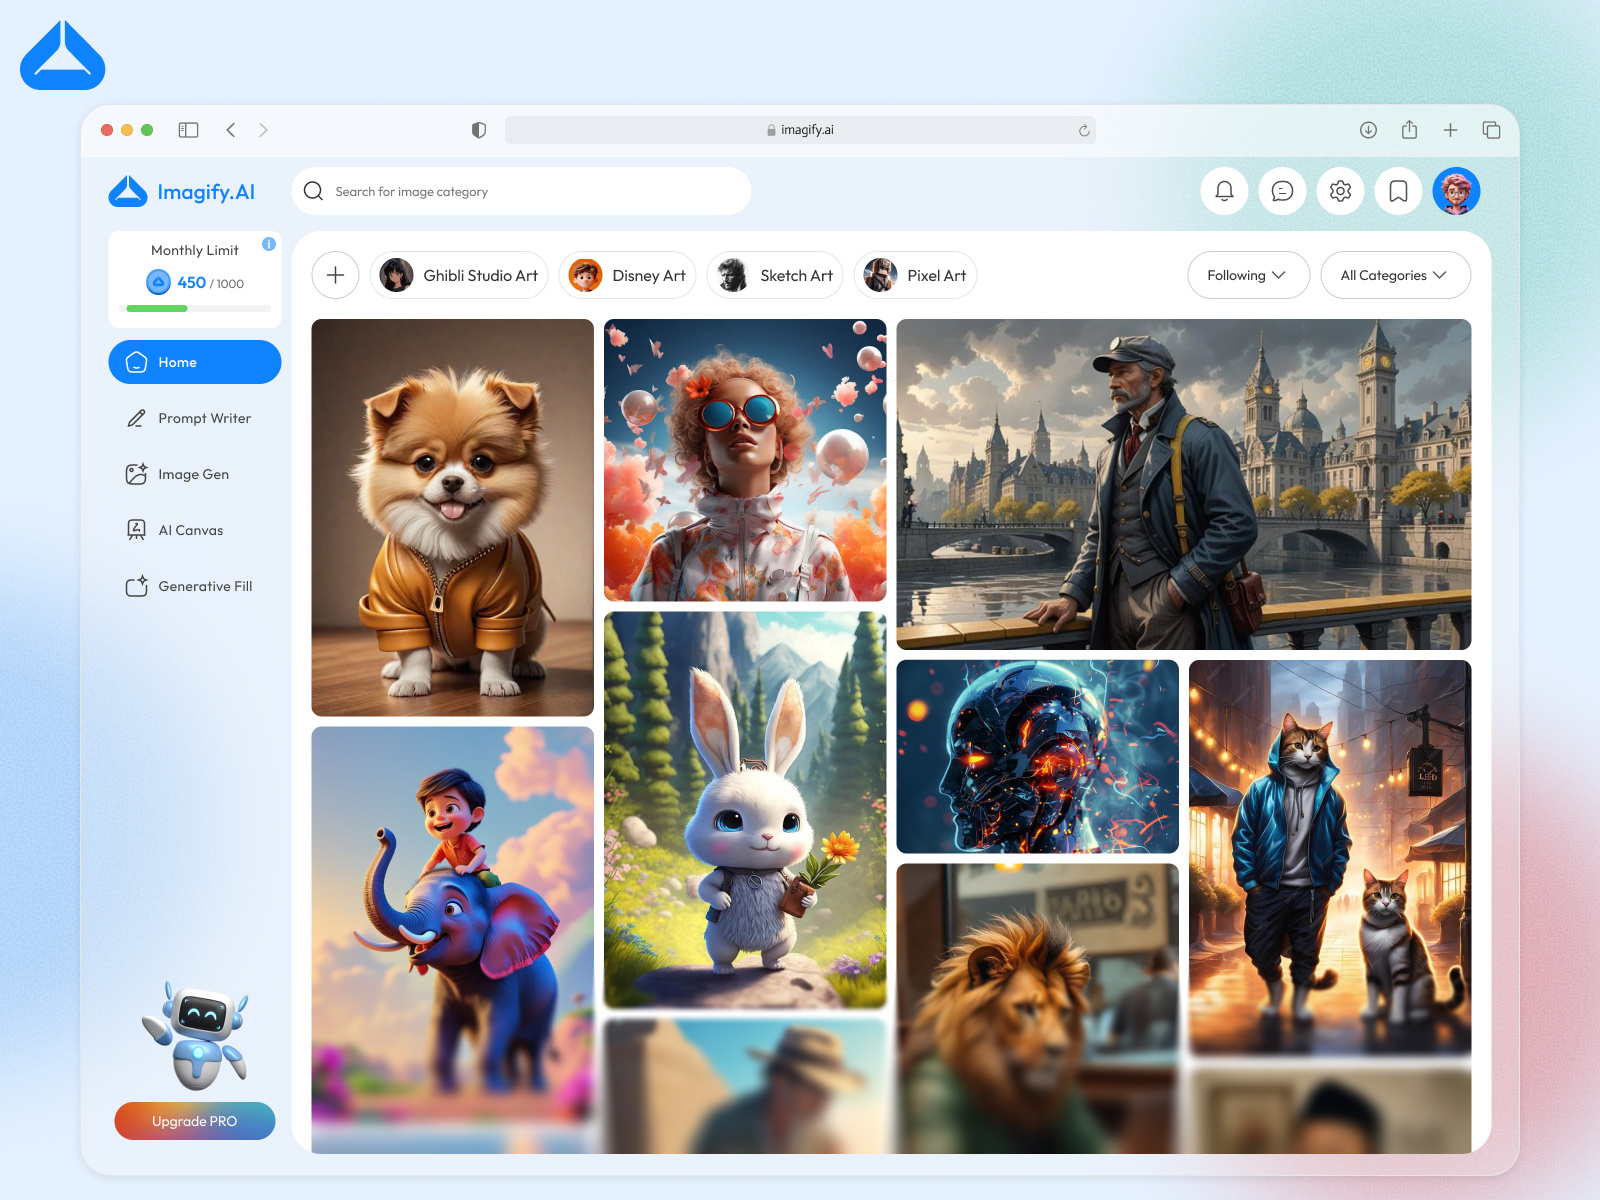Open the Generative Fill tool
Screen dimensions: 1600x1200
(195, 586)
